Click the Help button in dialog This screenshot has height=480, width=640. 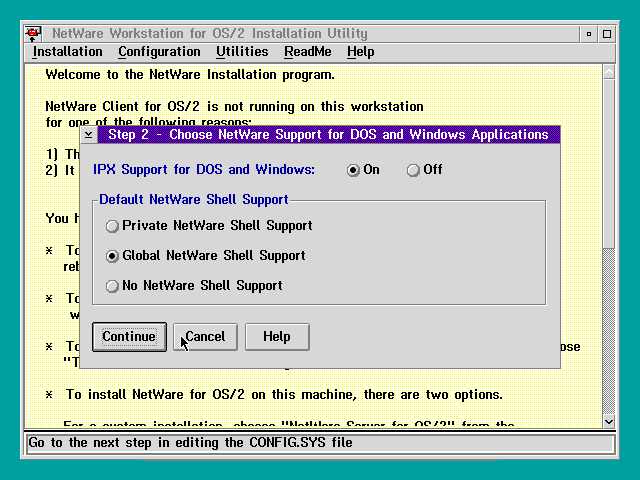pos(277,337)
